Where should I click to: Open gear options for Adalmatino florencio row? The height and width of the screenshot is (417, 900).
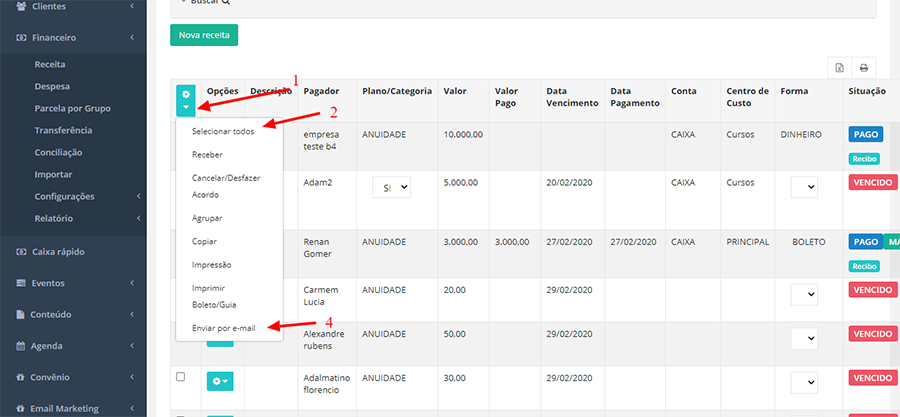coord(219,381)
